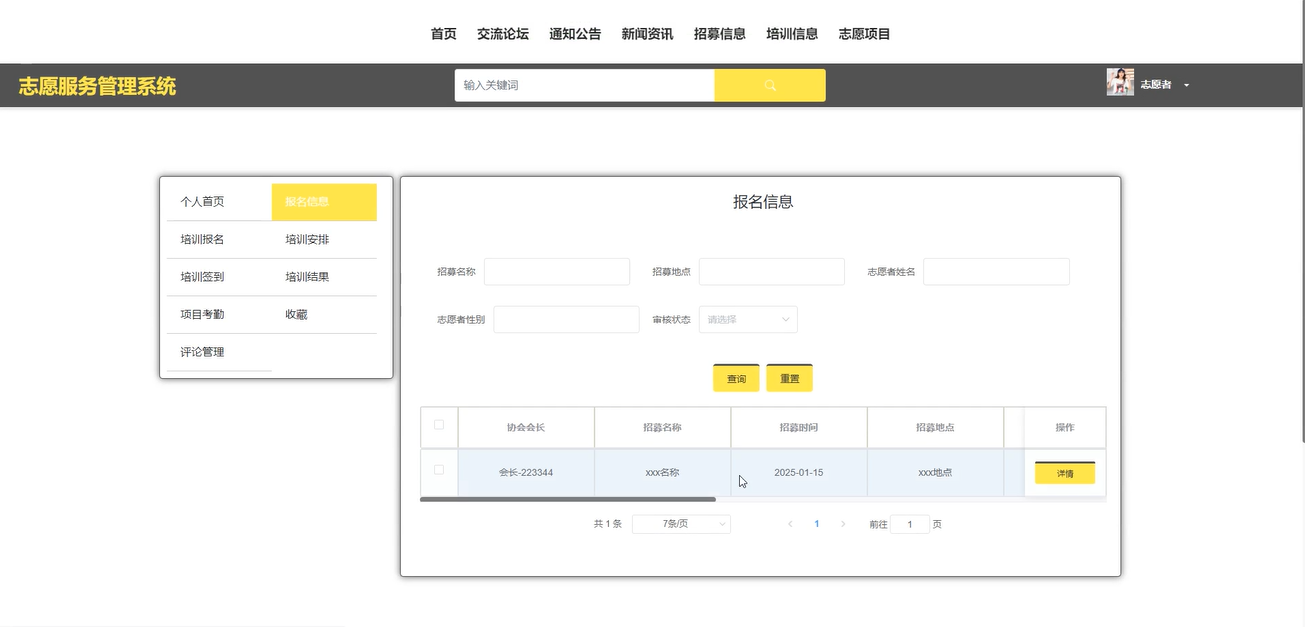Open 详情 for the listed record

point(1064,474)
